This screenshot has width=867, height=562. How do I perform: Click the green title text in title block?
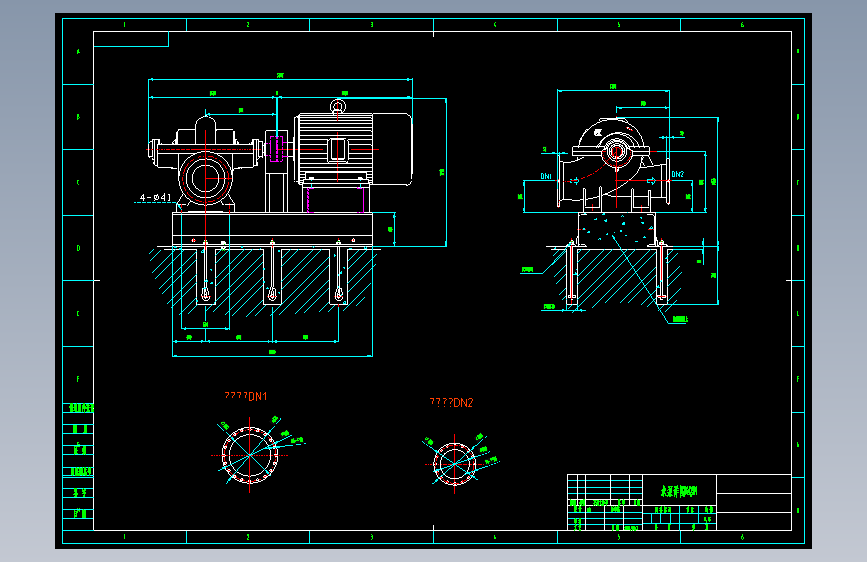[x=679, y=491]
